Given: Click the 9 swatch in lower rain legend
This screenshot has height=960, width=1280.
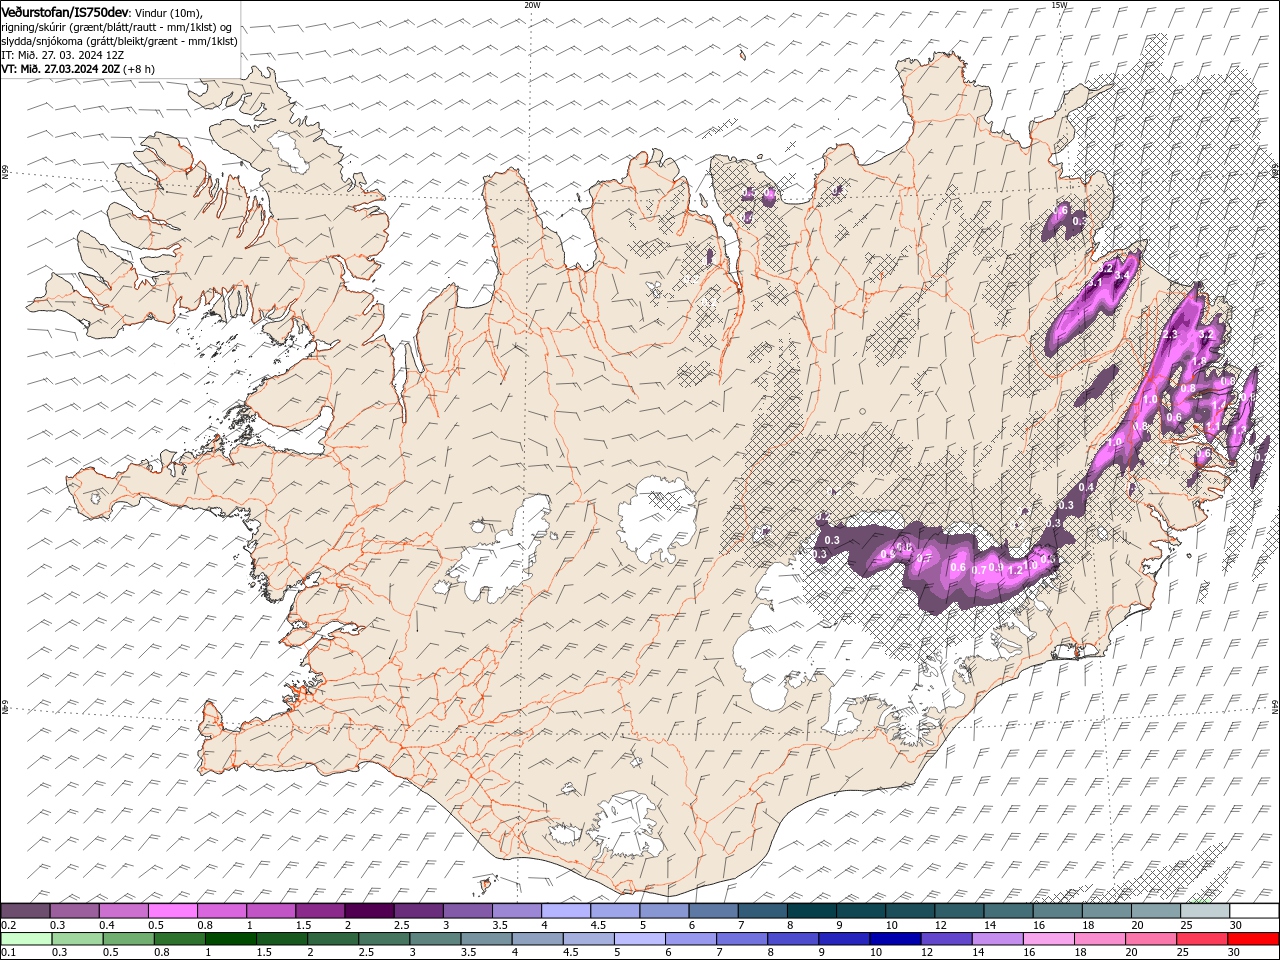Looking at the screenshot, I should pos(845,939).
